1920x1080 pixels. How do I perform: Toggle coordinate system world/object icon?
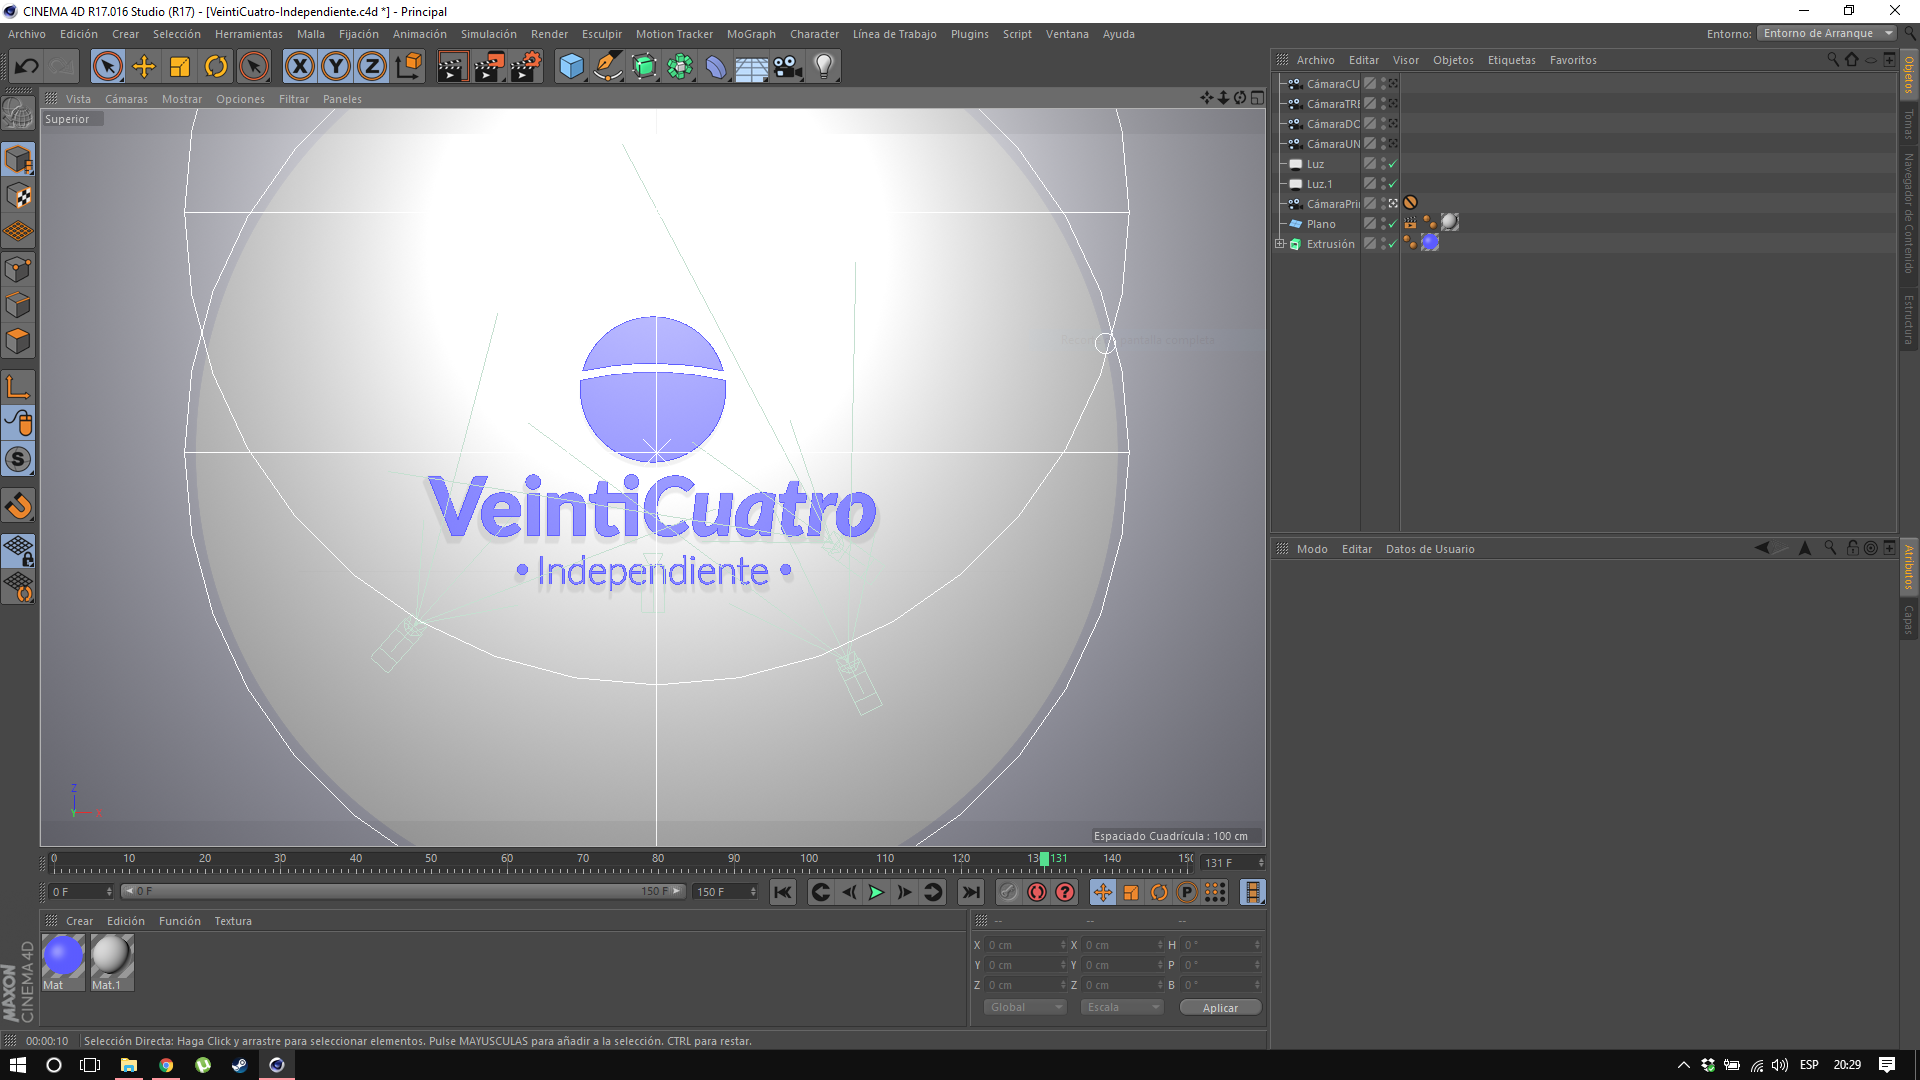(409, 67)
